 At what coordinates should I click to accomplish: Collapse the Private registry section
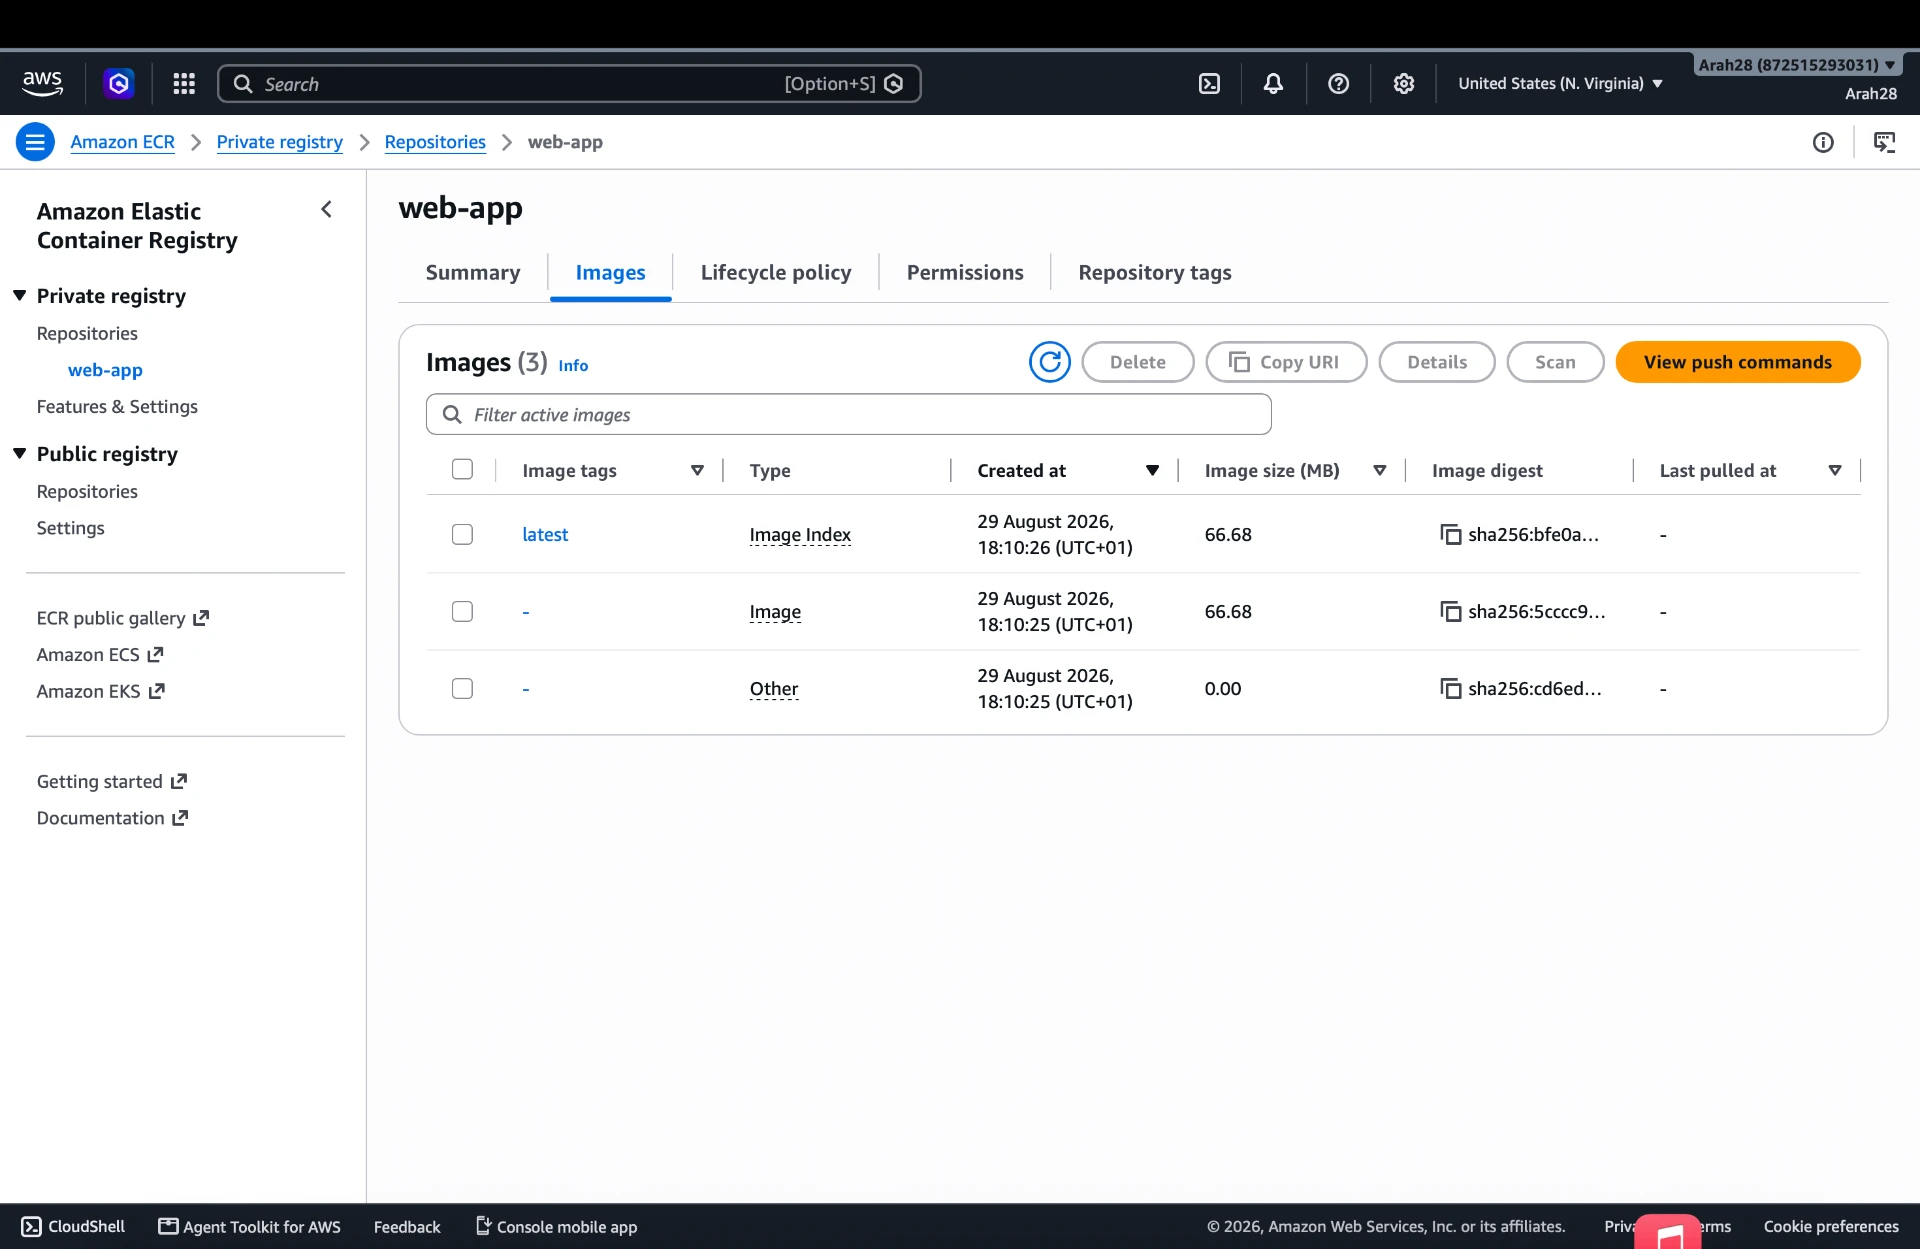coord(19,296)
